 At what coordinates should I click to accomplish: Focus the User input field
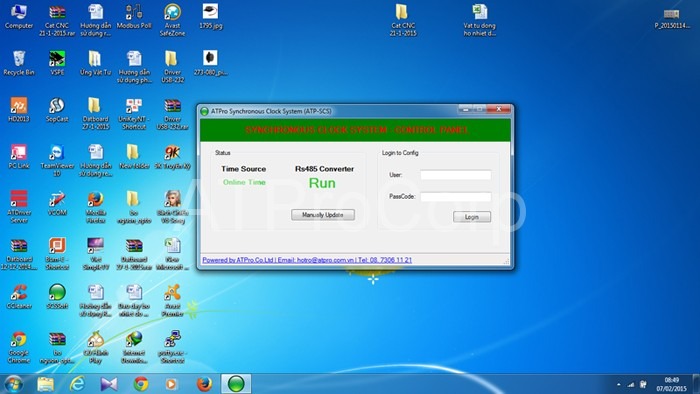click(x=455, y=175)
